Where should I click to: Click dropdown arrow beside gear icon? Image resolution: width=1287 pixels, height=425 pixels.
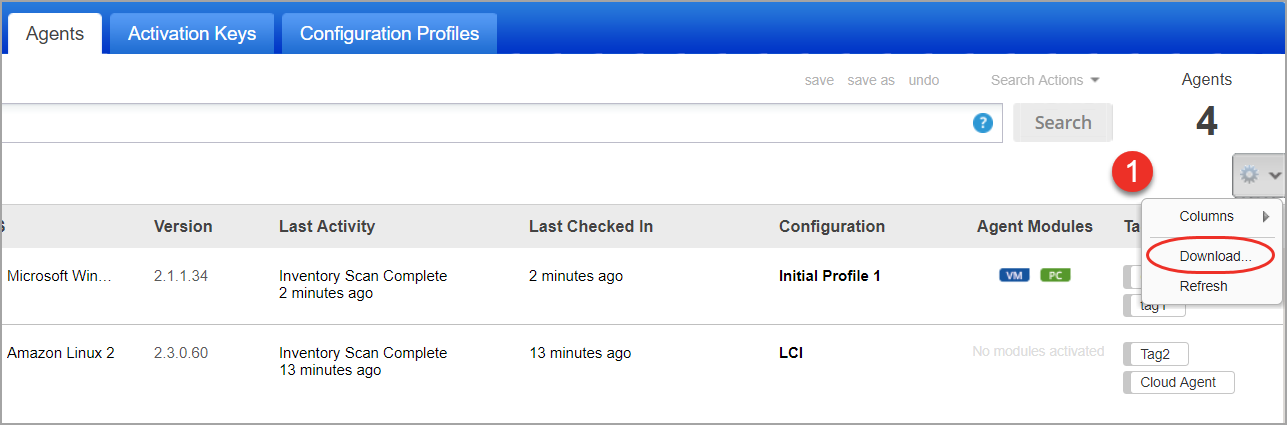1275,175
